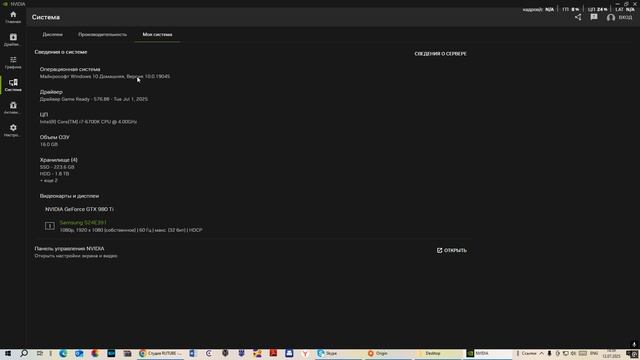
Task: Click the NVIDIA GeForce GTX 980 Ti text
Action: [x=79, y=209]
